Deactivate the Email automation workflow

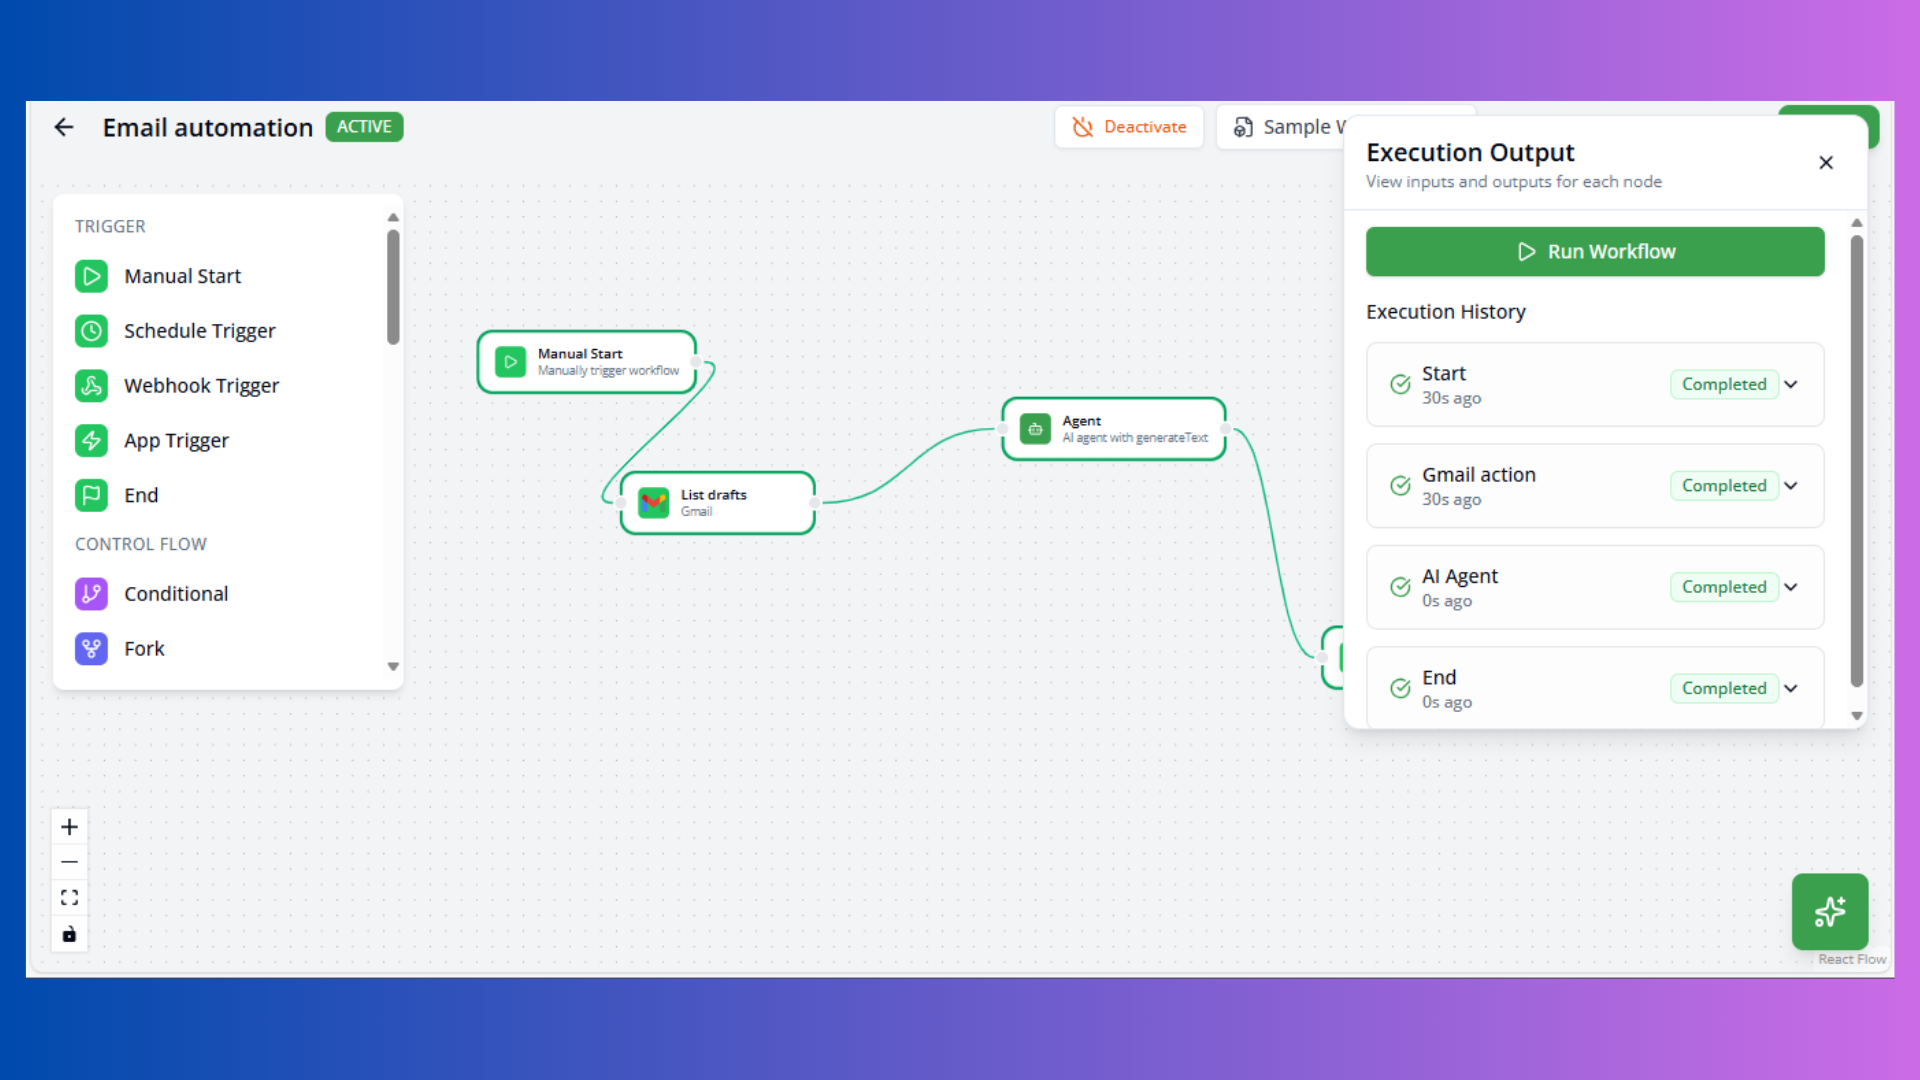(1129, 127)
